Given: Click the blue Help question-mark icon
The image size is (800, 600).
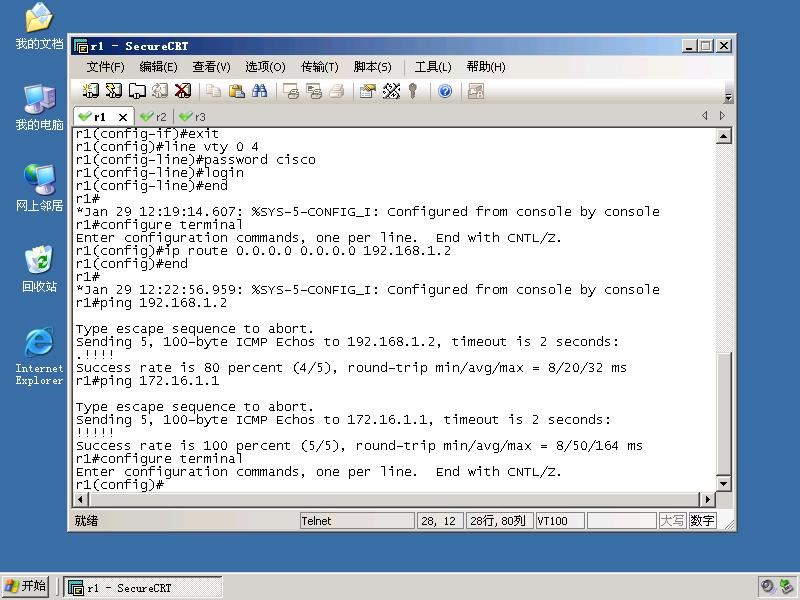Looking at the screenshot, I should coord(445,91).
